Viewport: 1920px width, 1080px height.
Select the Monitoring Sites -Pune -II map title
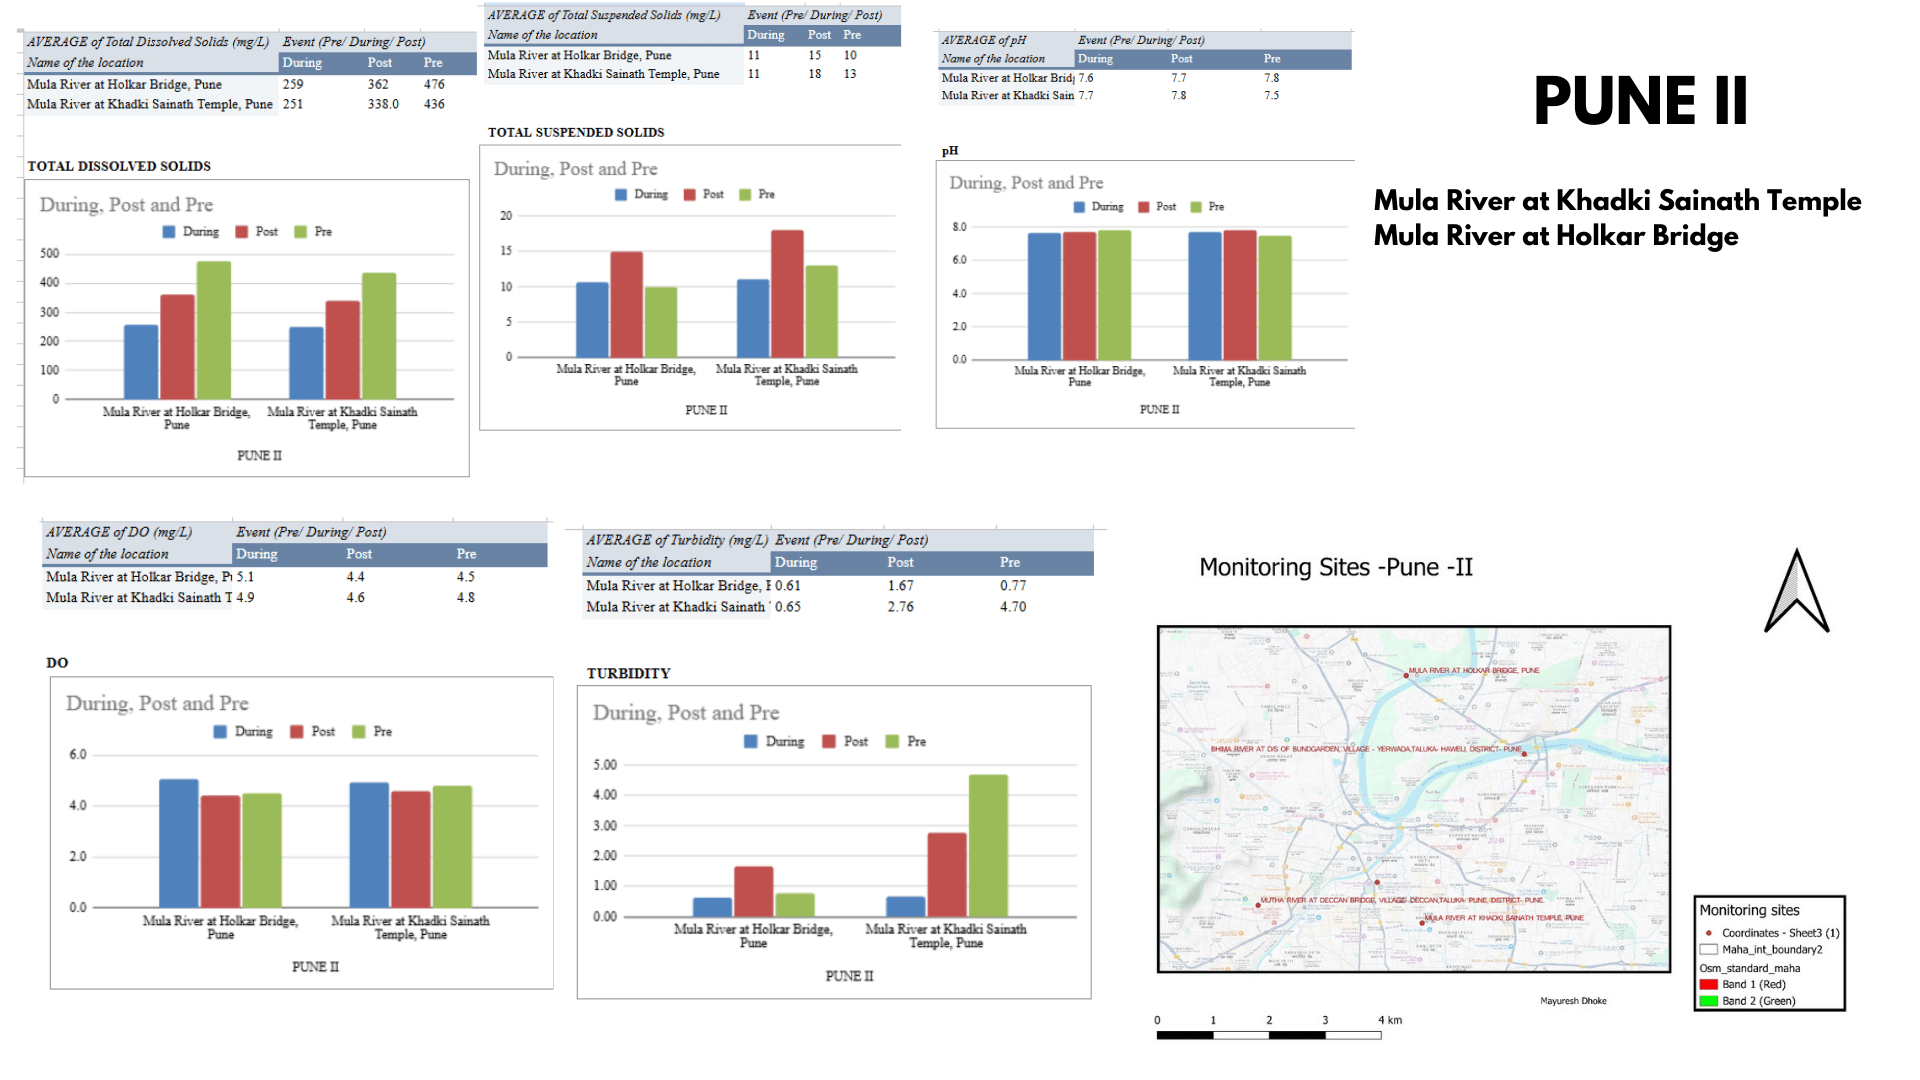click(1336, 568)
